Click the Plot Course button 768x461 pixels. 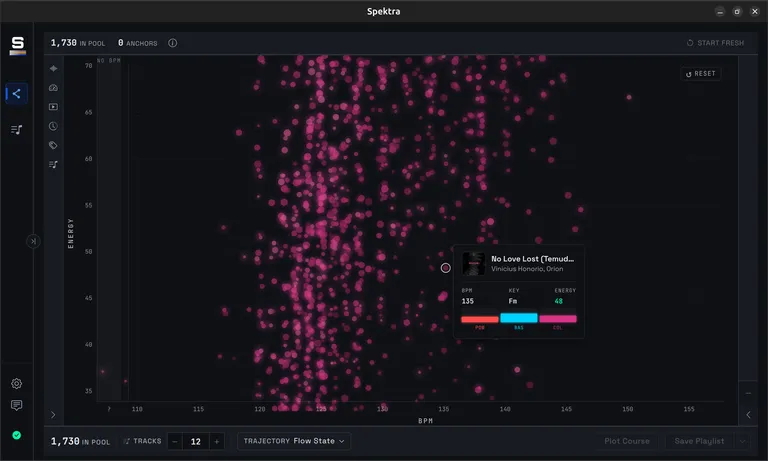pos(626,441)
